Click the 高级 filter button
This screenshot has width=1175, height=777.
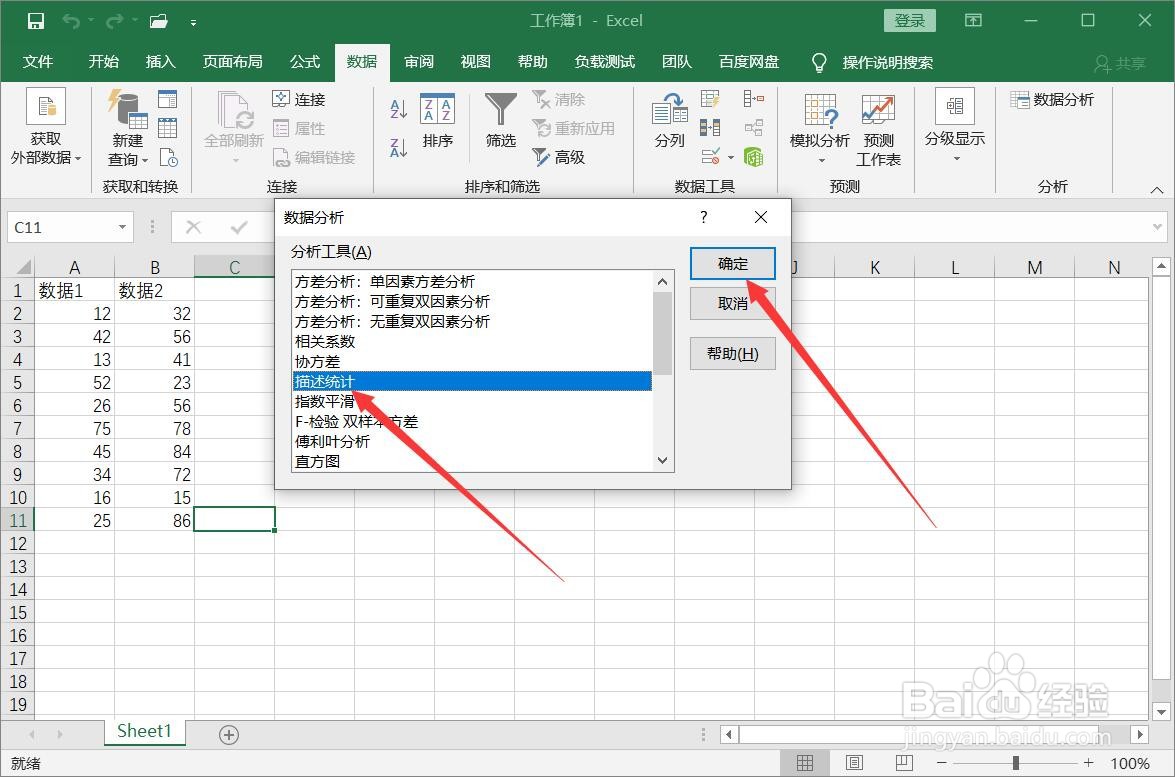pyautogui.click(x=559, y=157)
